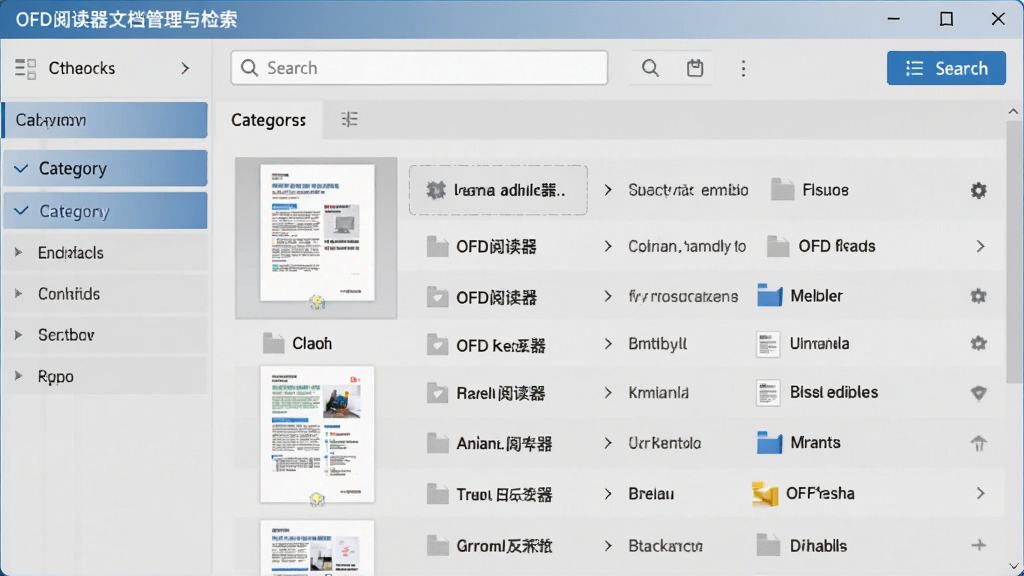Click the Claoh folder icon
Viewport: 1024px width, 576px height.
[273, 343]
